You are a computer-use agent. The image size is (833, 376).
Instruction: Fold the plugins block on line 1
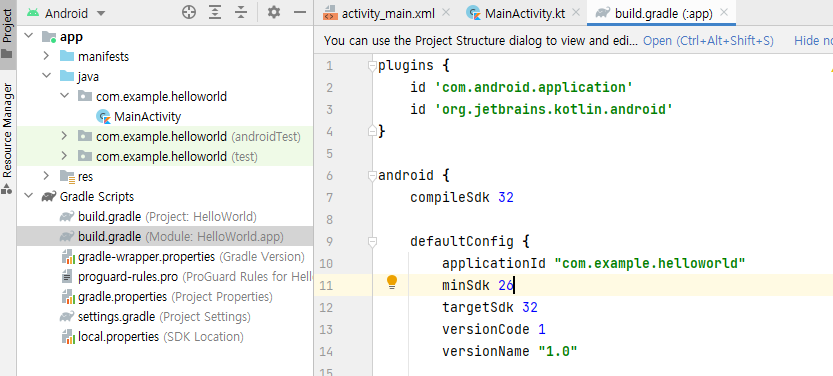pos(372,66)
